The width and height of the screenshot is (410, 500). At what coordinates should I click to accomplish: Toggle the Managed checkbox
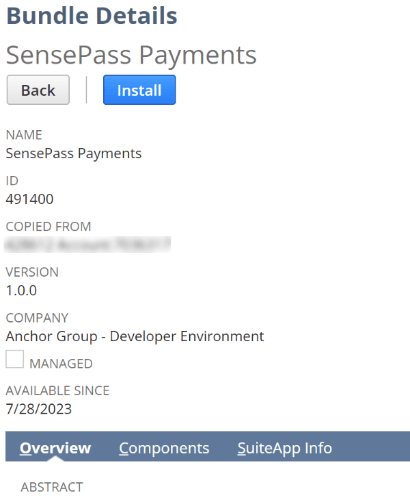(x=15, y=359)
